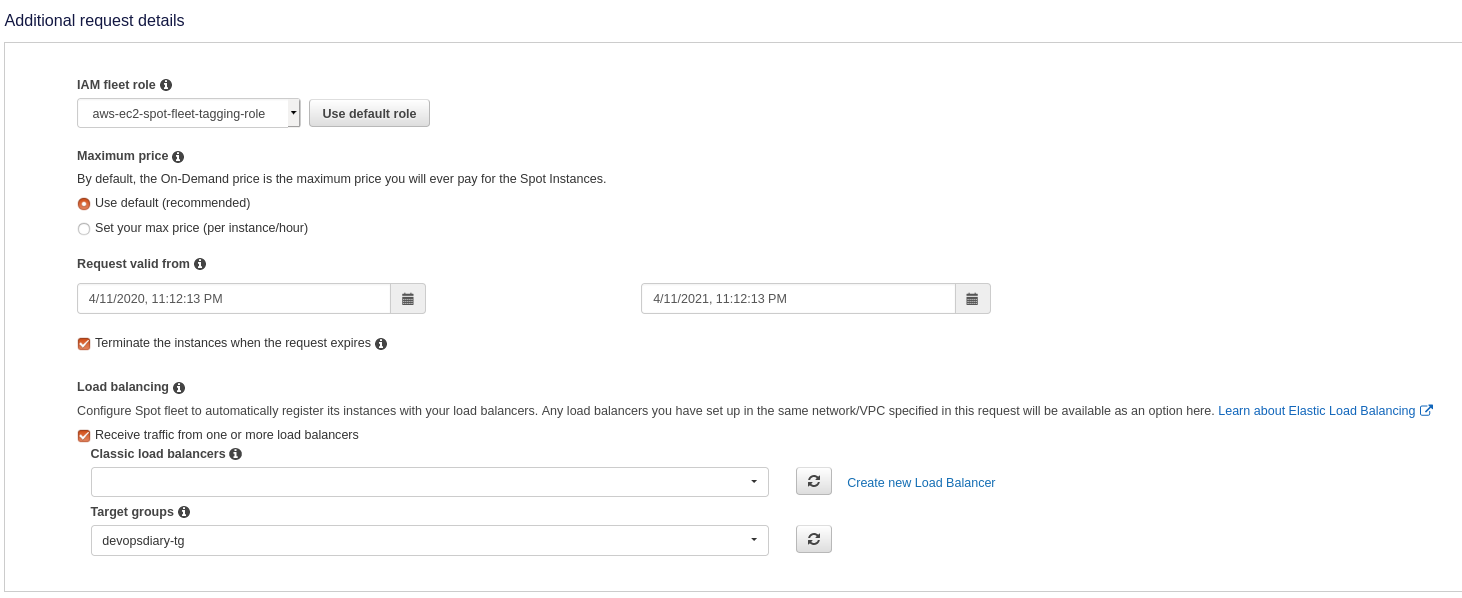This screenshot has width=1462, height=598.
Task: Open the Target groups dropdown showing devopsdiary-tg
Action: click(x=429, y=541)
